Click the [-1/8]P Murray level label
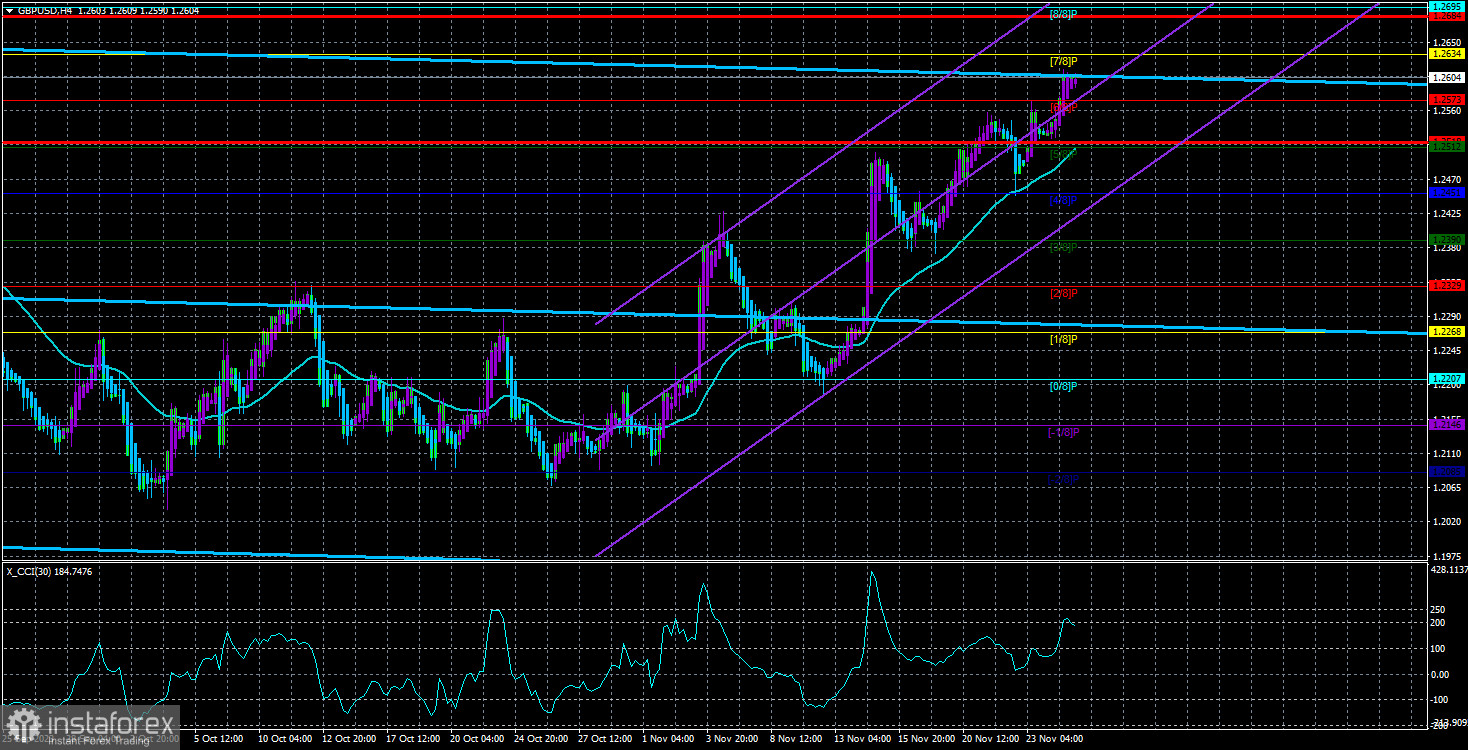The height and width of the screenshot is (750, 1468). (1063, 432)
